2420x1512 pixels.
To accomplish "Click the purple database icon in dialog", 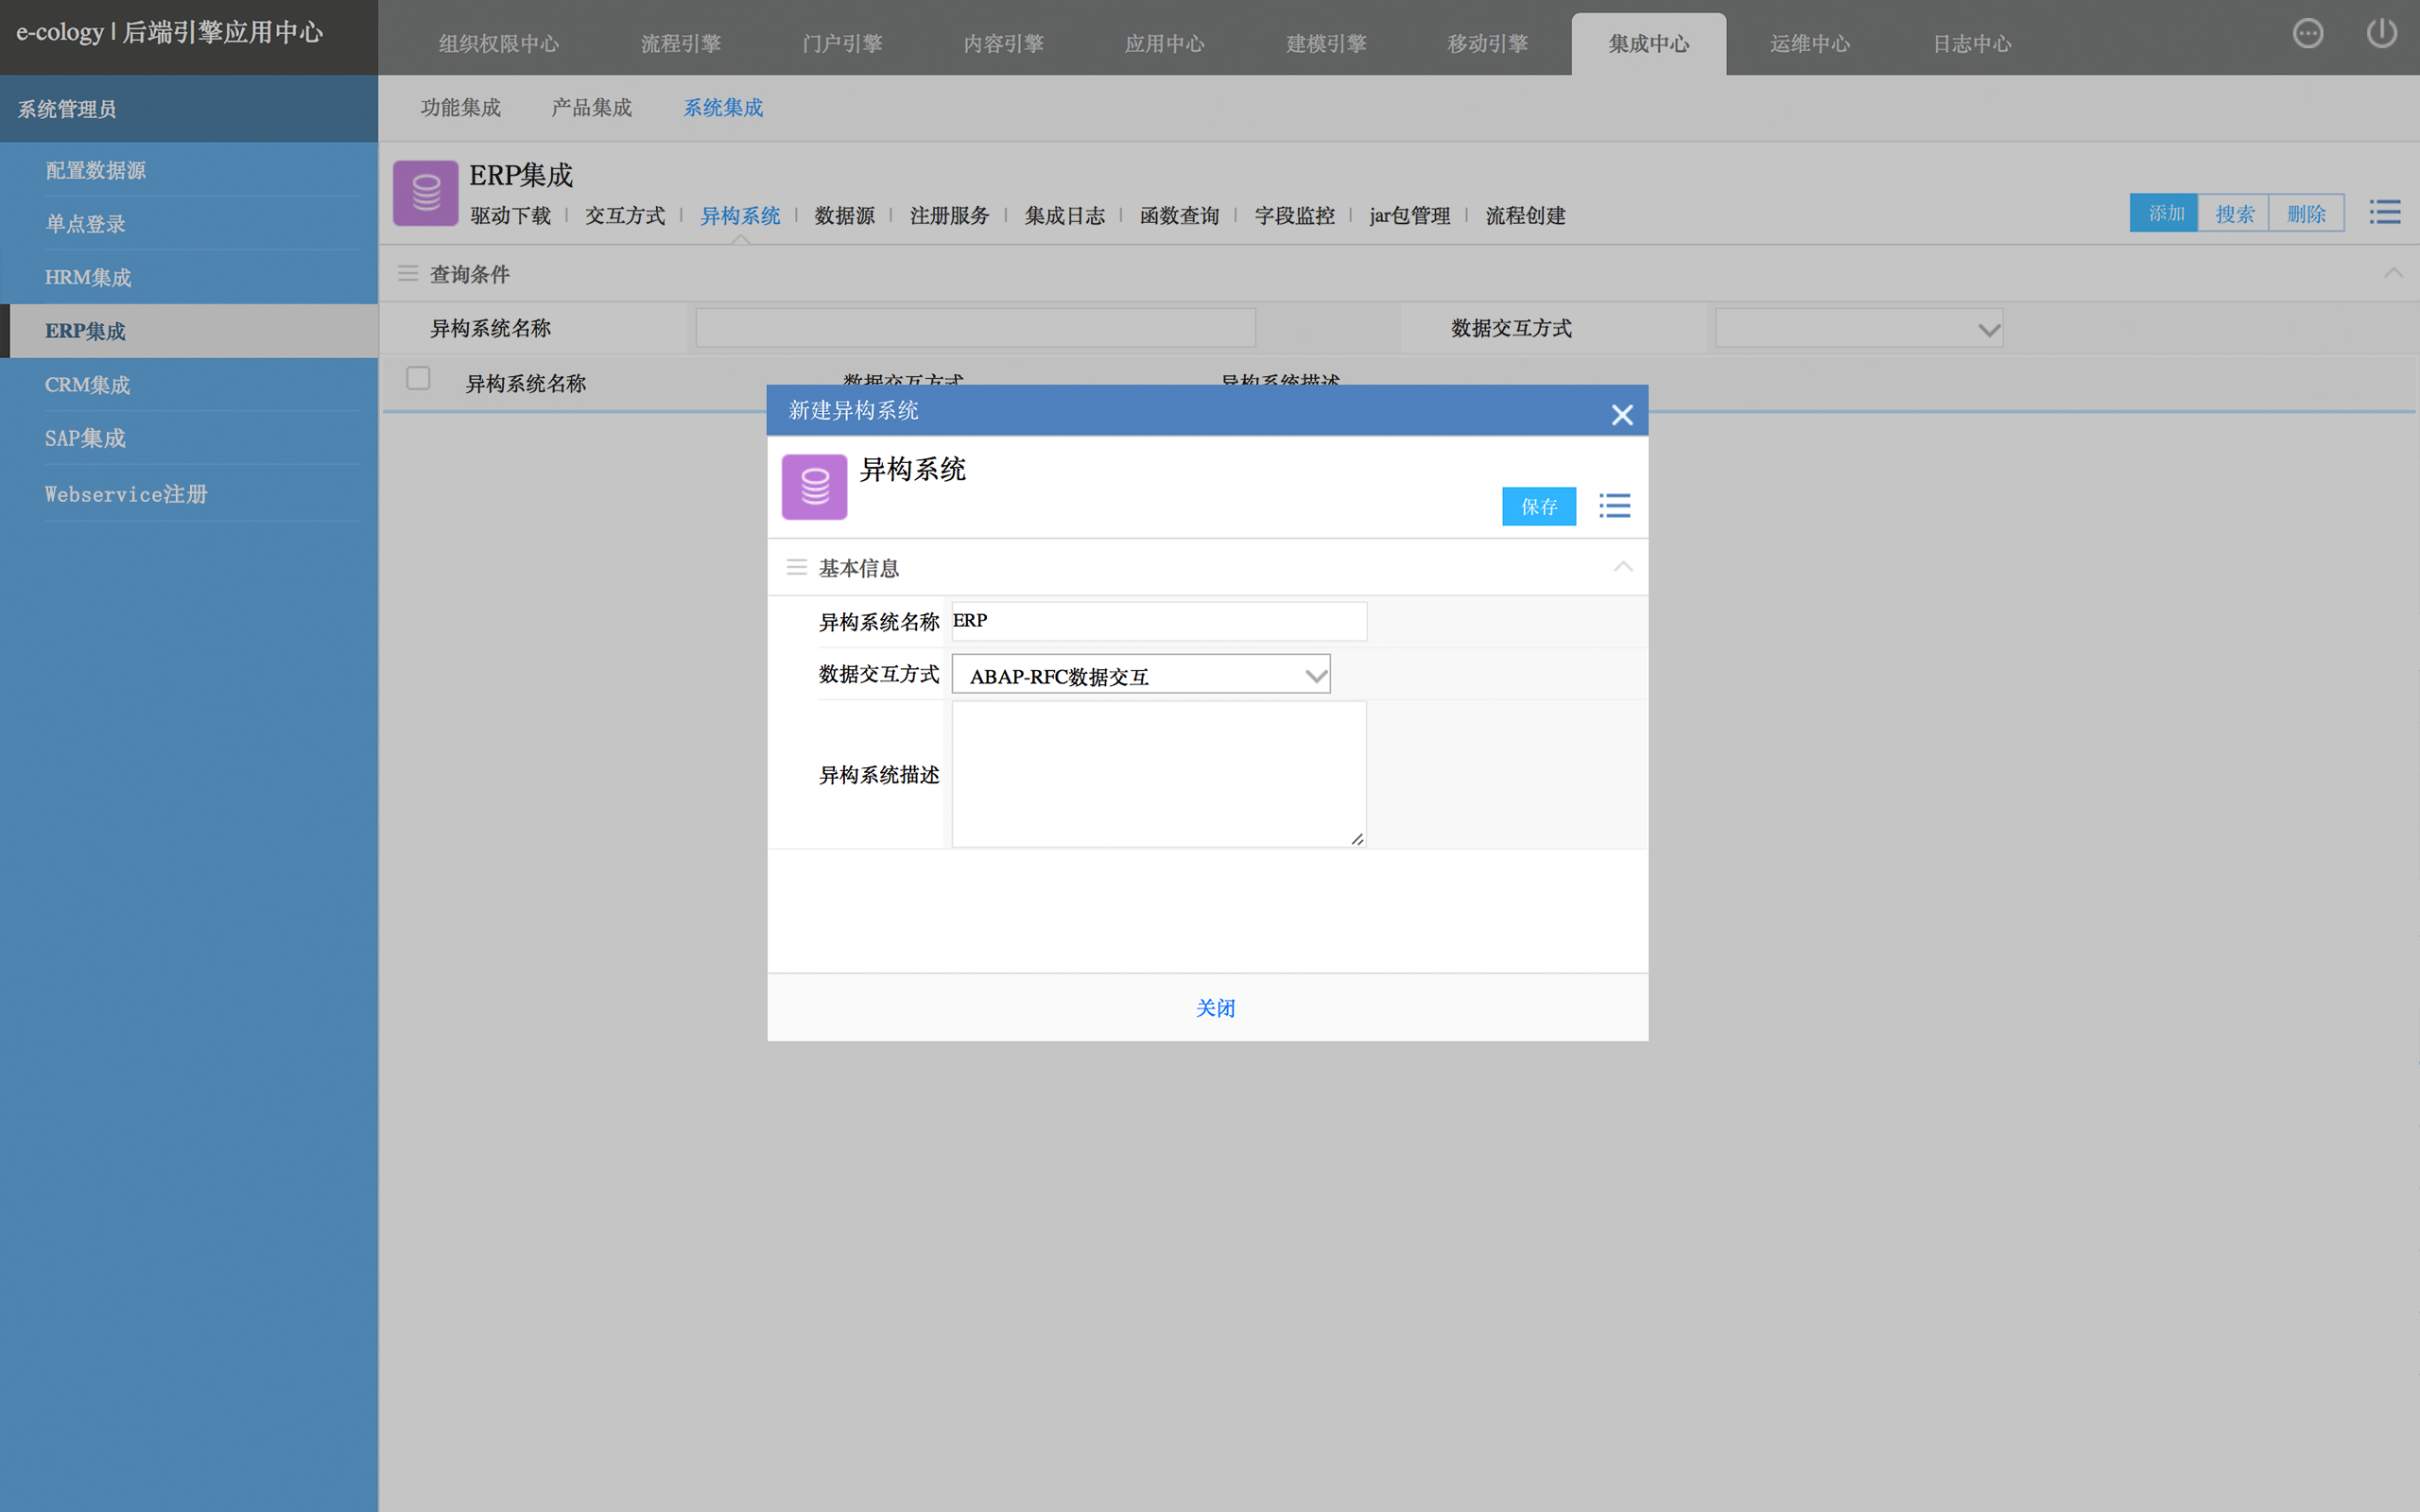I will [x=814, y=487].
